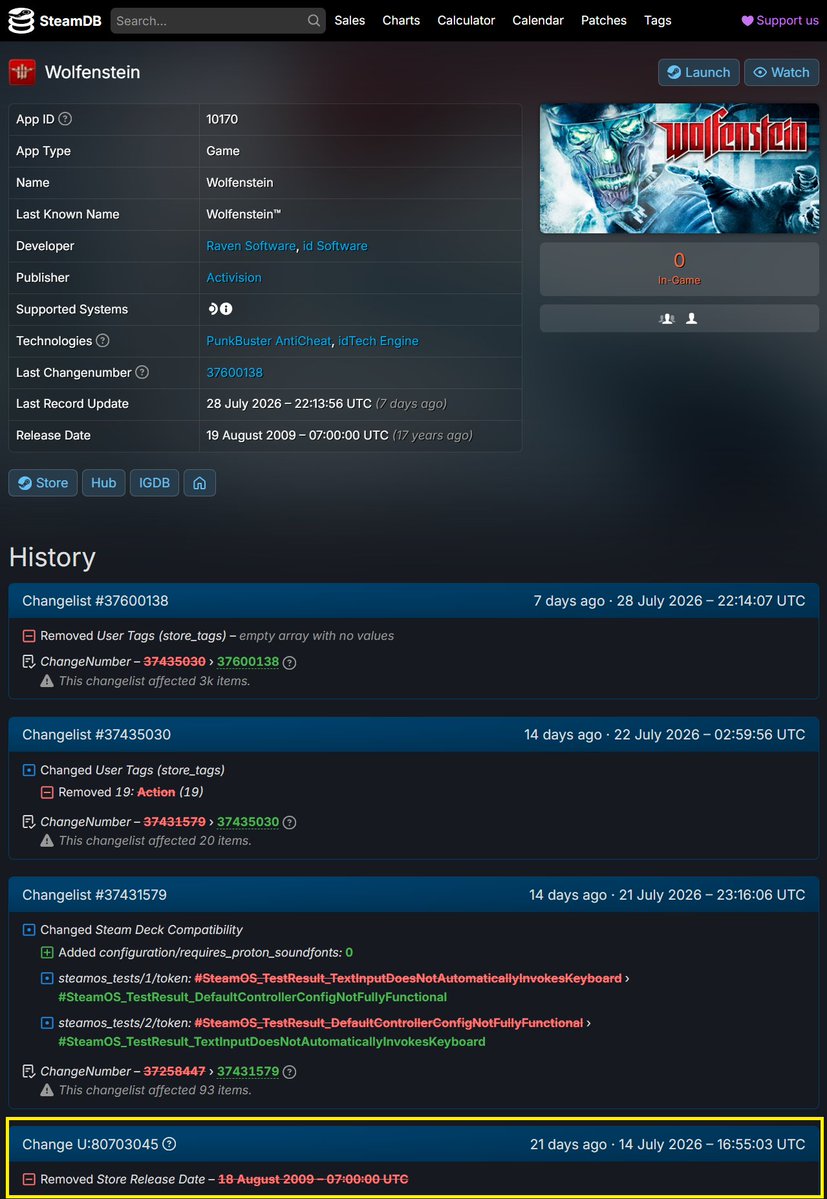Open the Steam Store page button
827x1199 pixels.
coord(43,483)
